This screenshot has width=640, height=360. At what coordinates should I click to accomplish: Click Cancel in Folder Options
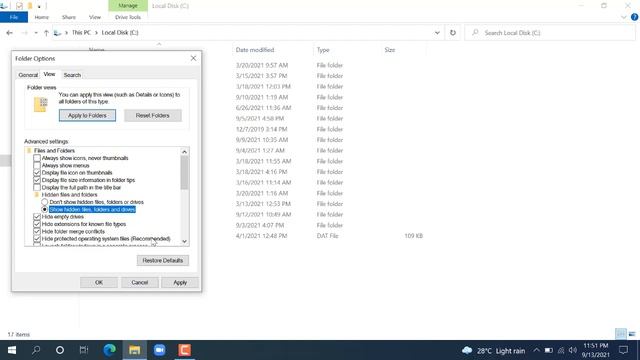tap(140, 282)
